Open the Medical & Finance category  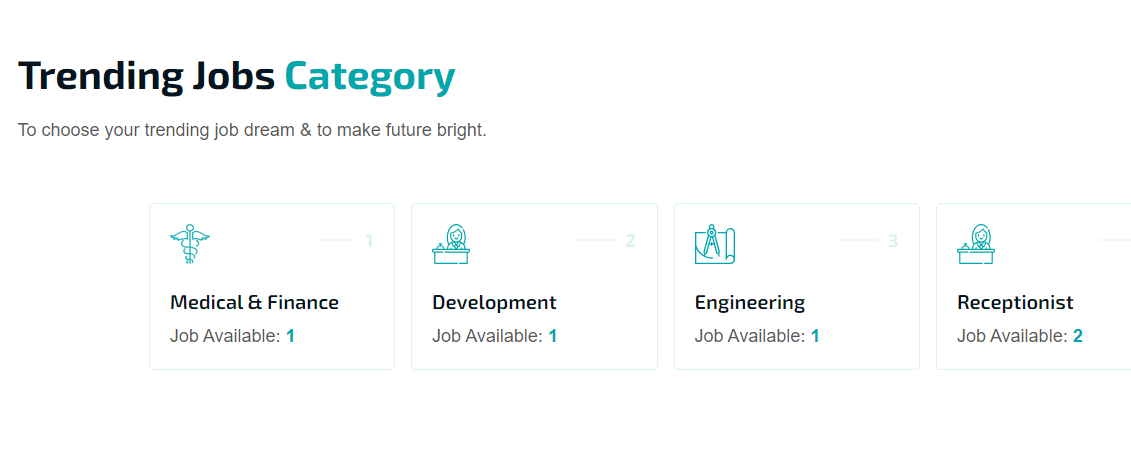pos(254,302)
